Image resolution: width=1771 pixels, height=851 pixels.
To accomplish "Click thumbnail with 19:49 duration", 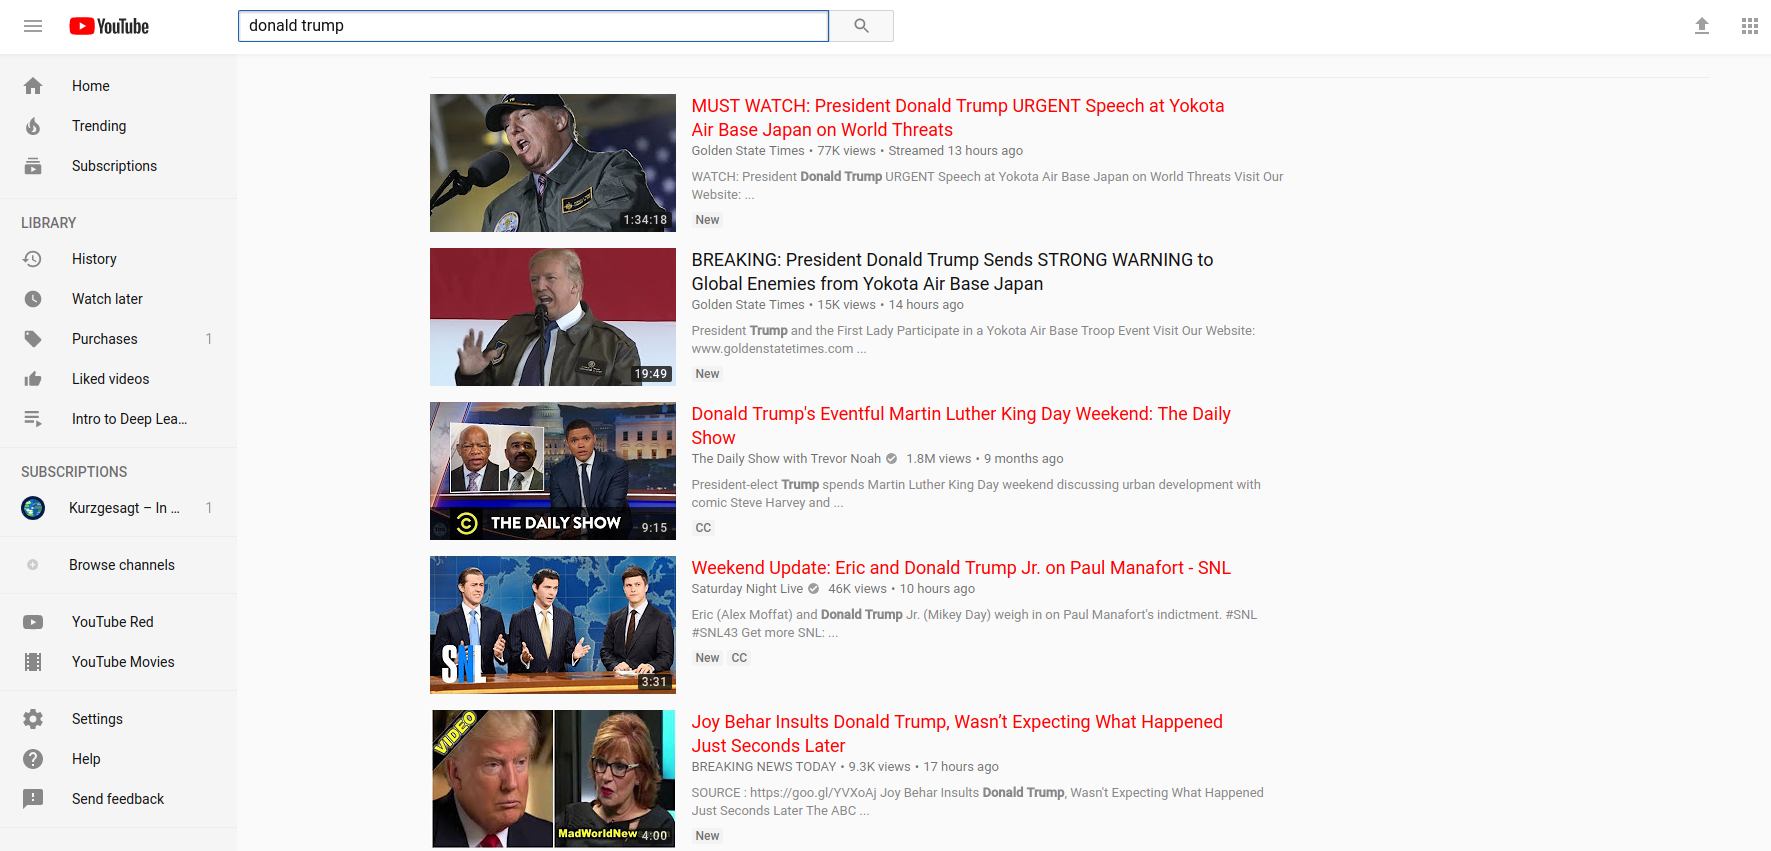I will [553, 317].
